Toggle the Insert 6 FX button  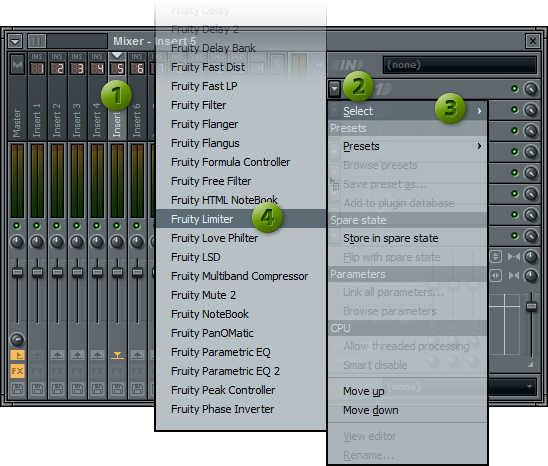[137, 371]
